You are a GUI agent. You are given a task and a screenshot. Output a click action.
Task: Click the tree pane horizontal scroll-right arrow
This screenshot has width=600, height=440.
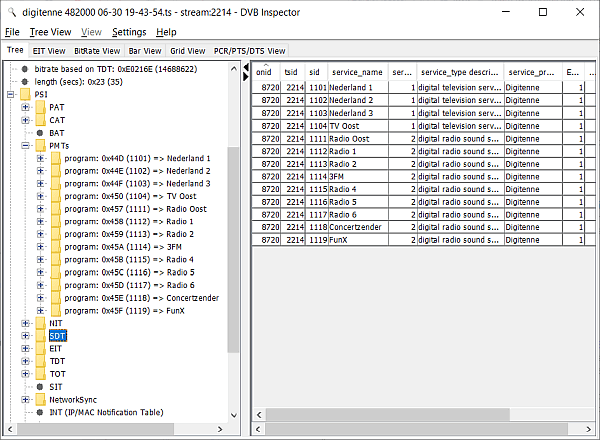220,429
